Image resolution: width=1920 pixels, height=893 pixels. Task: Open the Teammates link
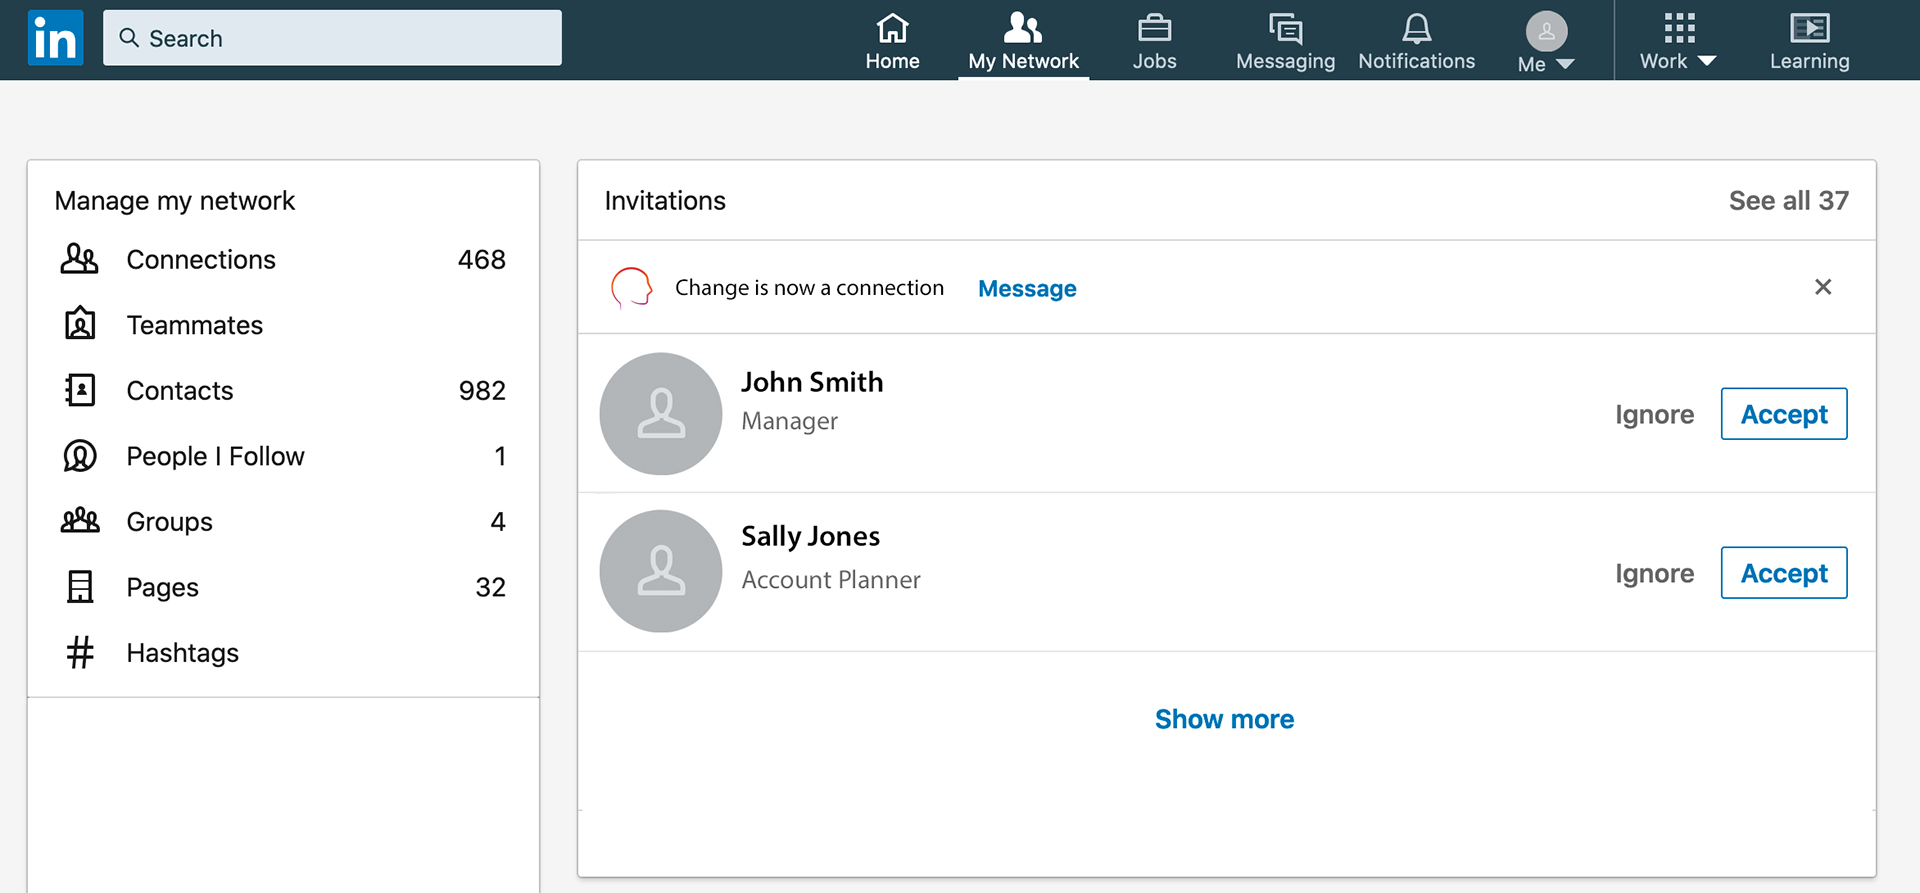coord(194,325)
